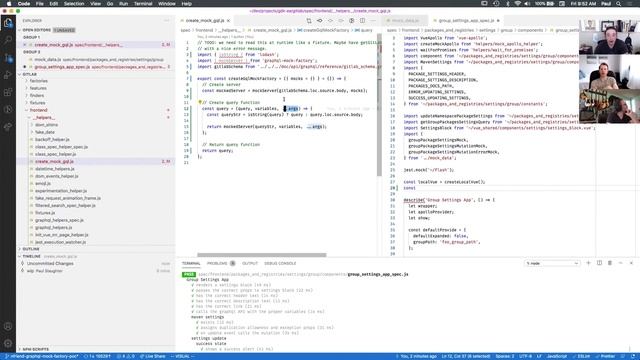Open class_spec_helper_spec.js in the tree
Screen dimensions: 640x360
61,147
